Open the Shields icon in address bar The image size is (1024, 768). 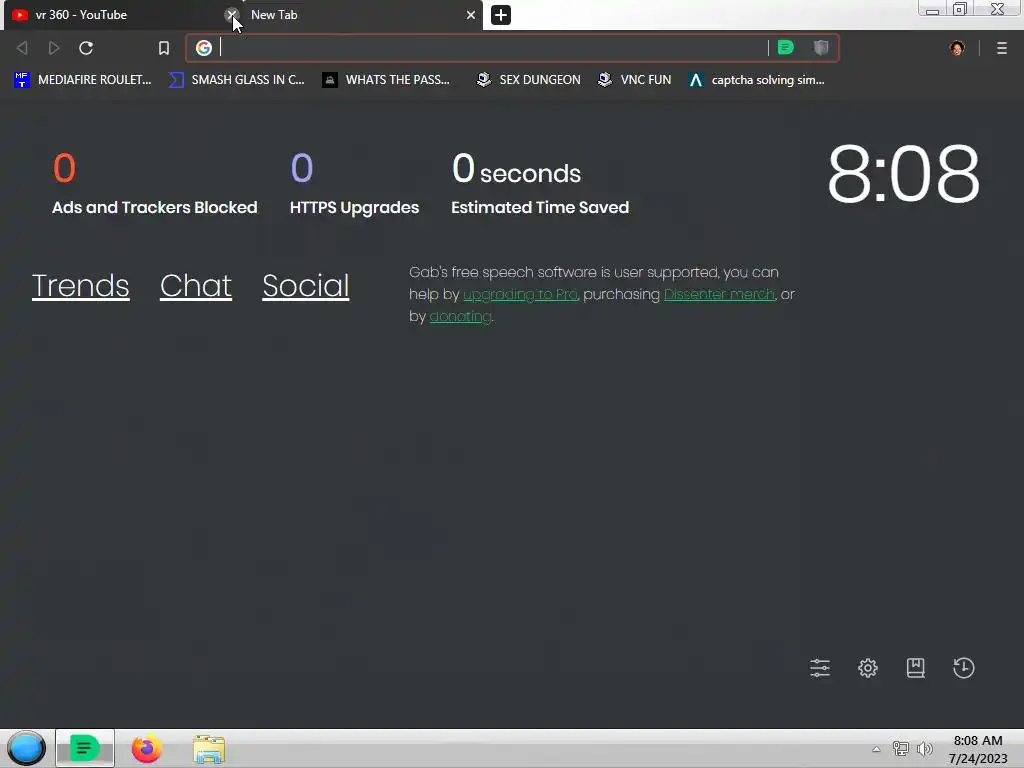pos(821,47)
